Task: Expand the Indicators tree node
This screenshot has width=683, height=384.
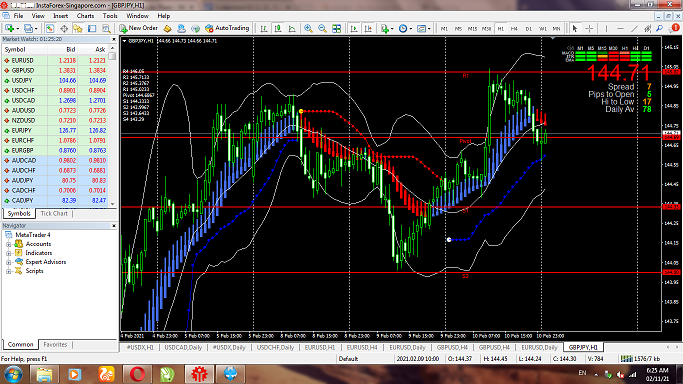Action: [x=8, y=253]
